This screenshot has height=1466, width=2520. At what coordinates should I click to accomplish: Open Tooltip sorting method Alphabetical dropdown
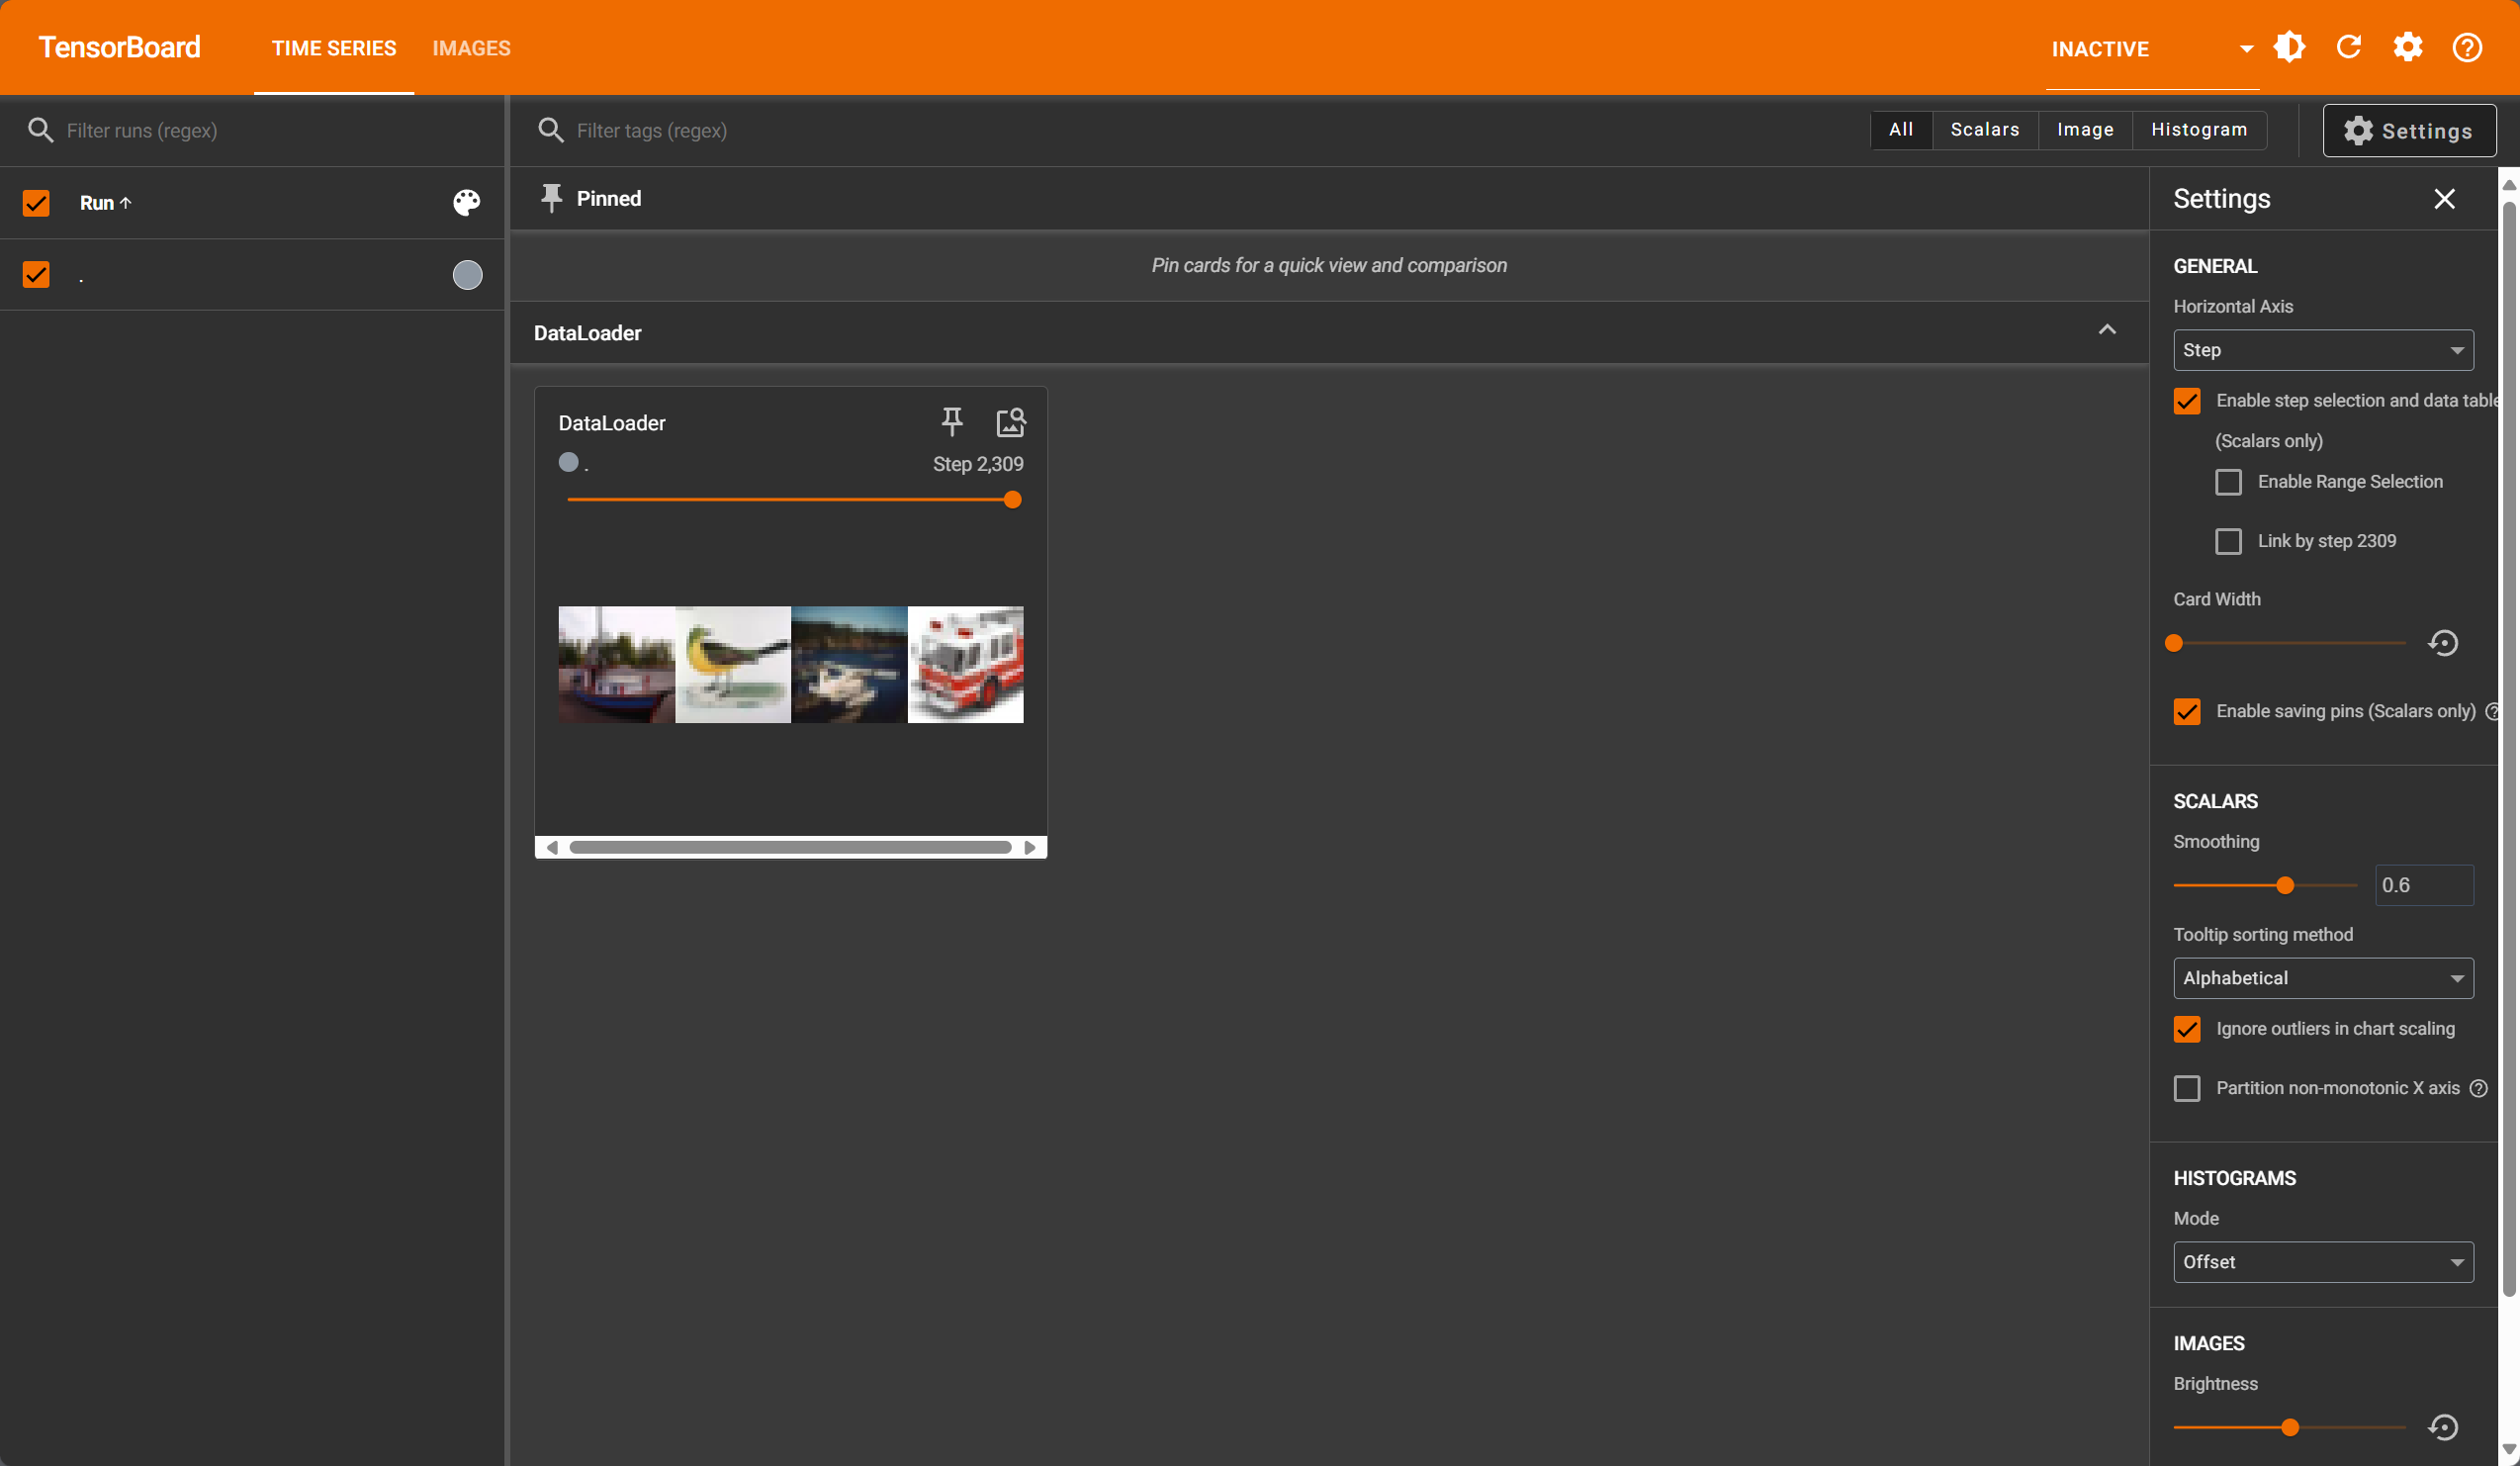[2322, 978]
